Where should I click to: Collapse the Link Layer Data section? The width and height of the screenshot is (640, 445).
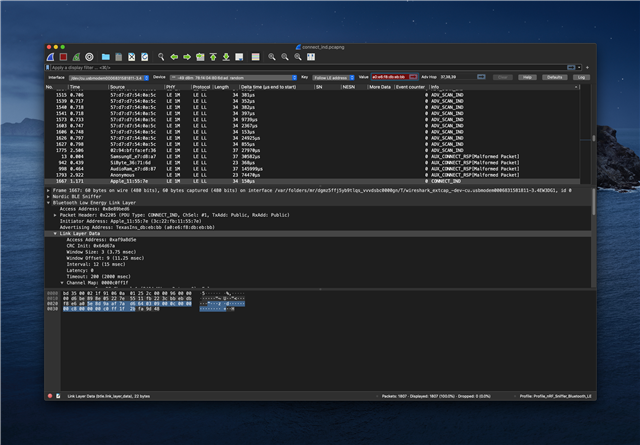click(55, 234)
